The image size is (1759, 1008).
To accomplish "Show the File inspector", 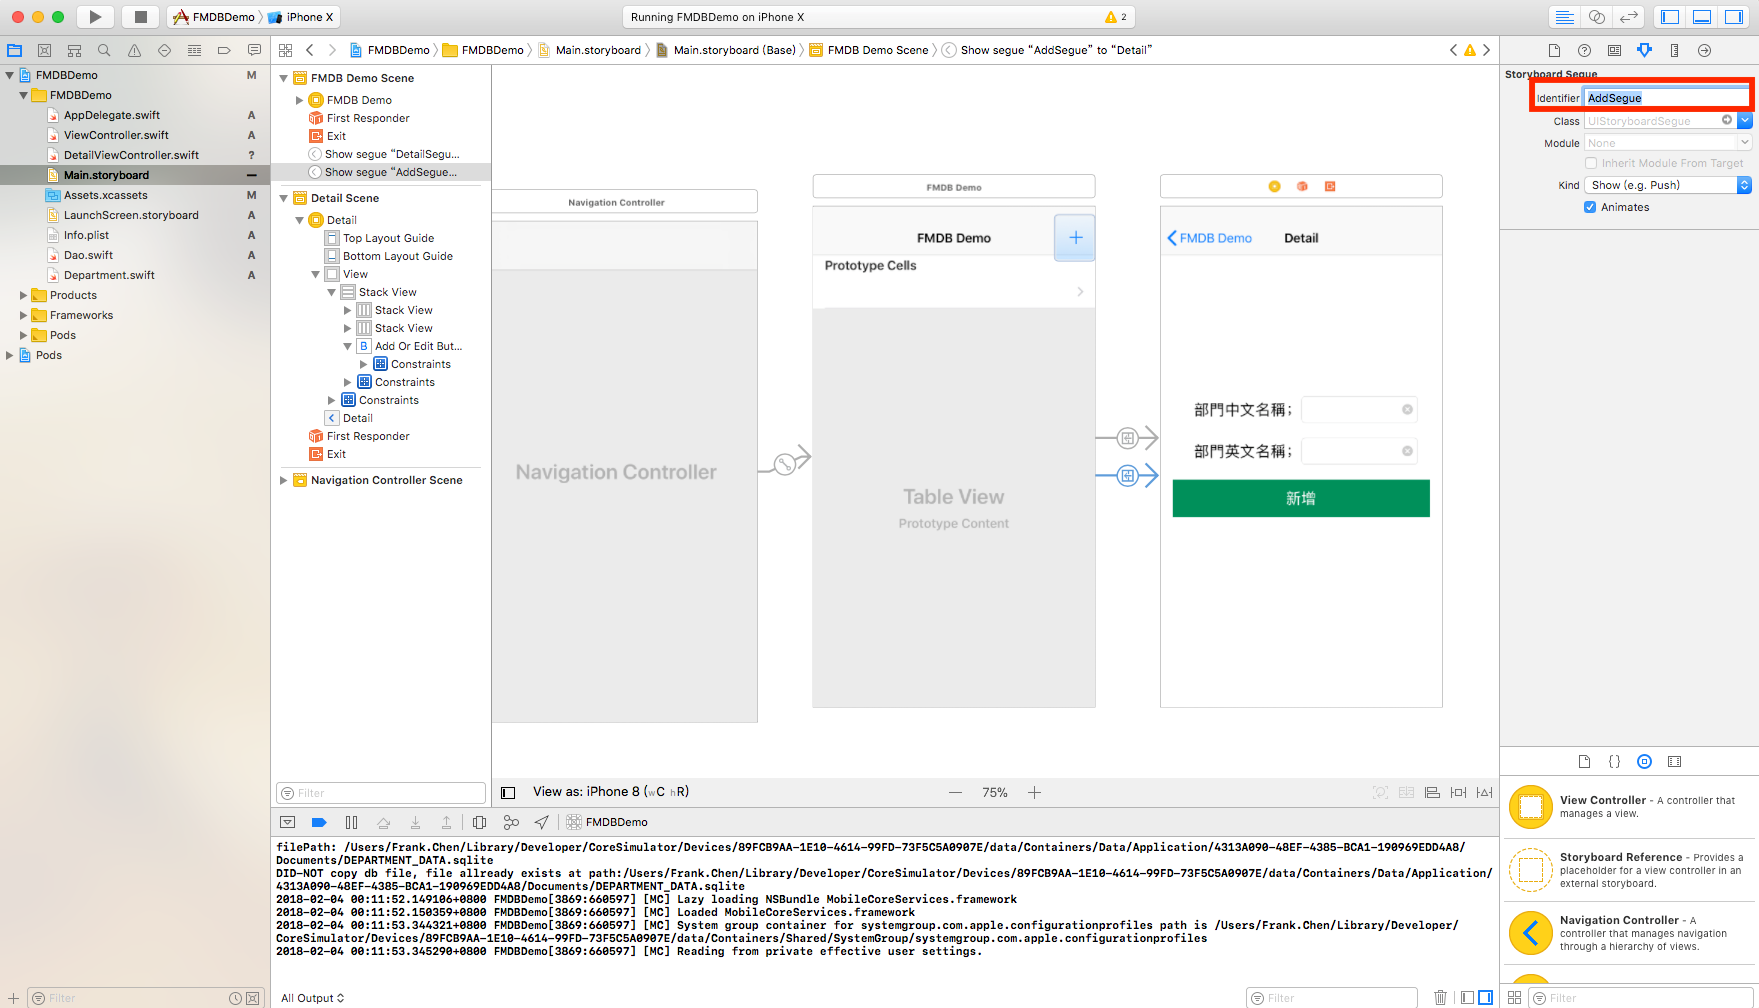I will 1554,50.
